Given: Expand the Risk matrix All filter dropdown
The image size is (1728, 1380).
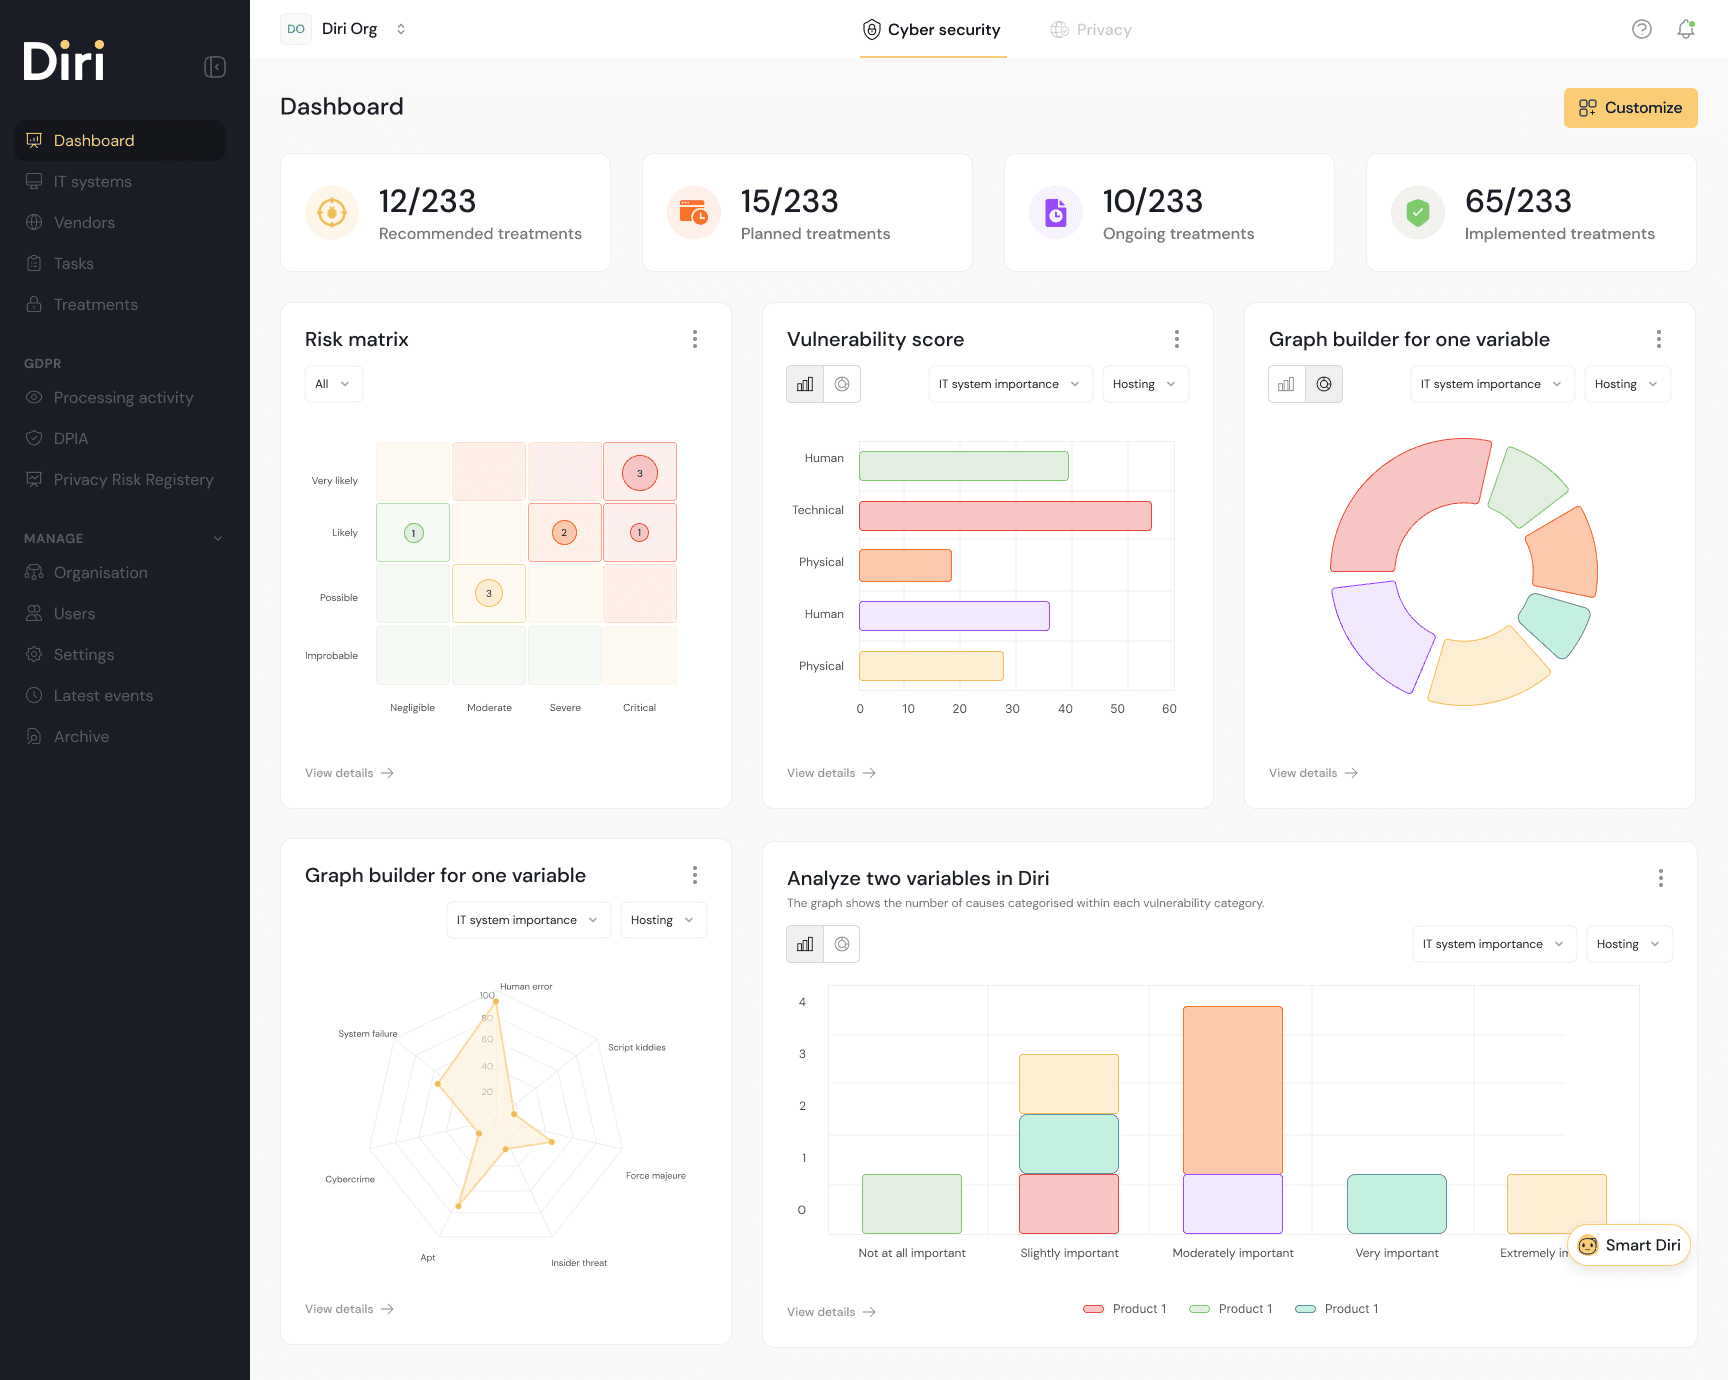Looking at the screenshot, I should (333, 384).
